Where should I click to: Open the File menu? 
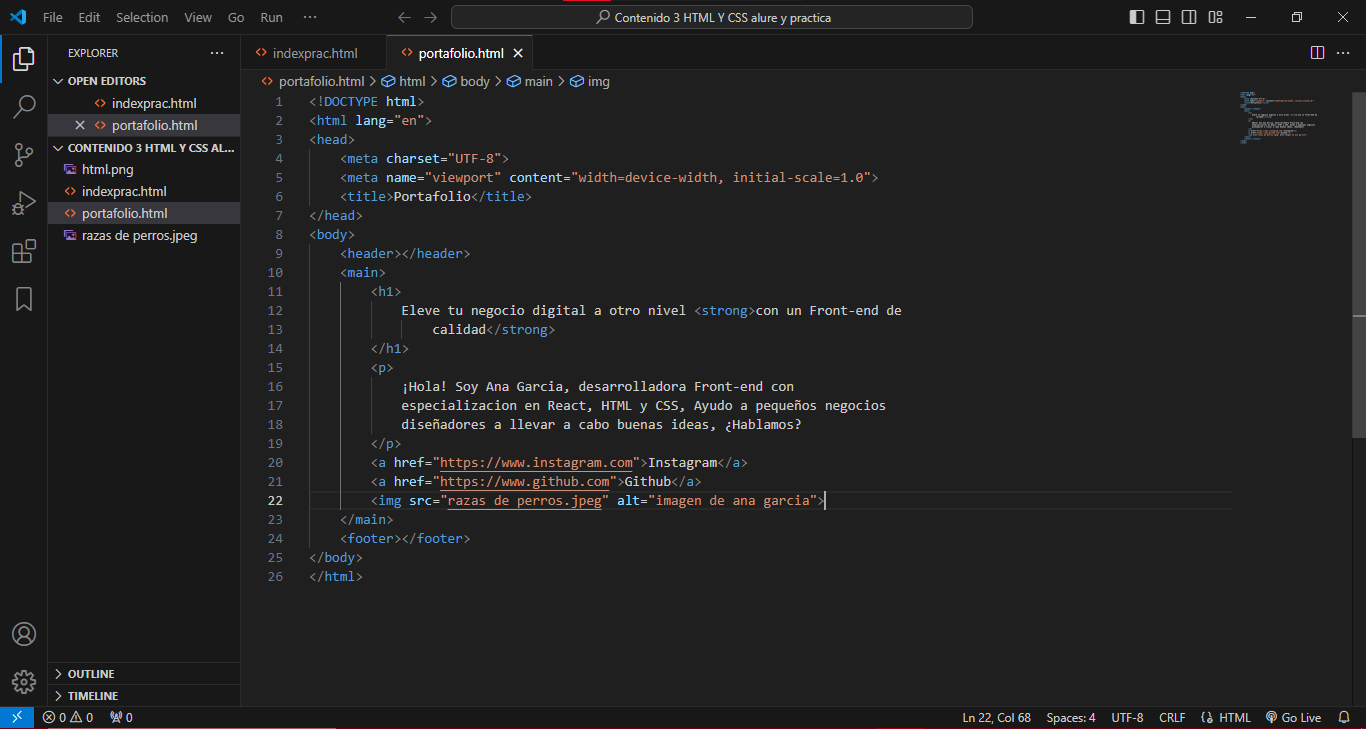click(53, 17)
